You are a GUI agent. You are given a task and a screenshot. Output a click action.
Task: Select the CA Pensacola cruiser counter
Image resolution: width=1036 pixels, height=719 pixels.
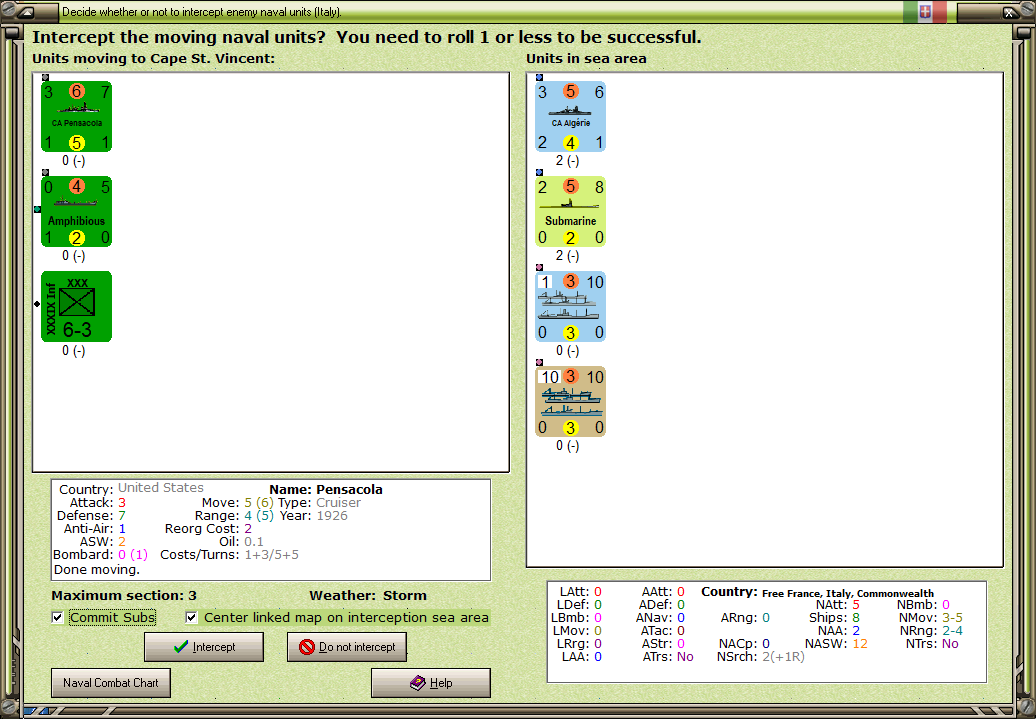pyautogui.click(x=77, y=116)
